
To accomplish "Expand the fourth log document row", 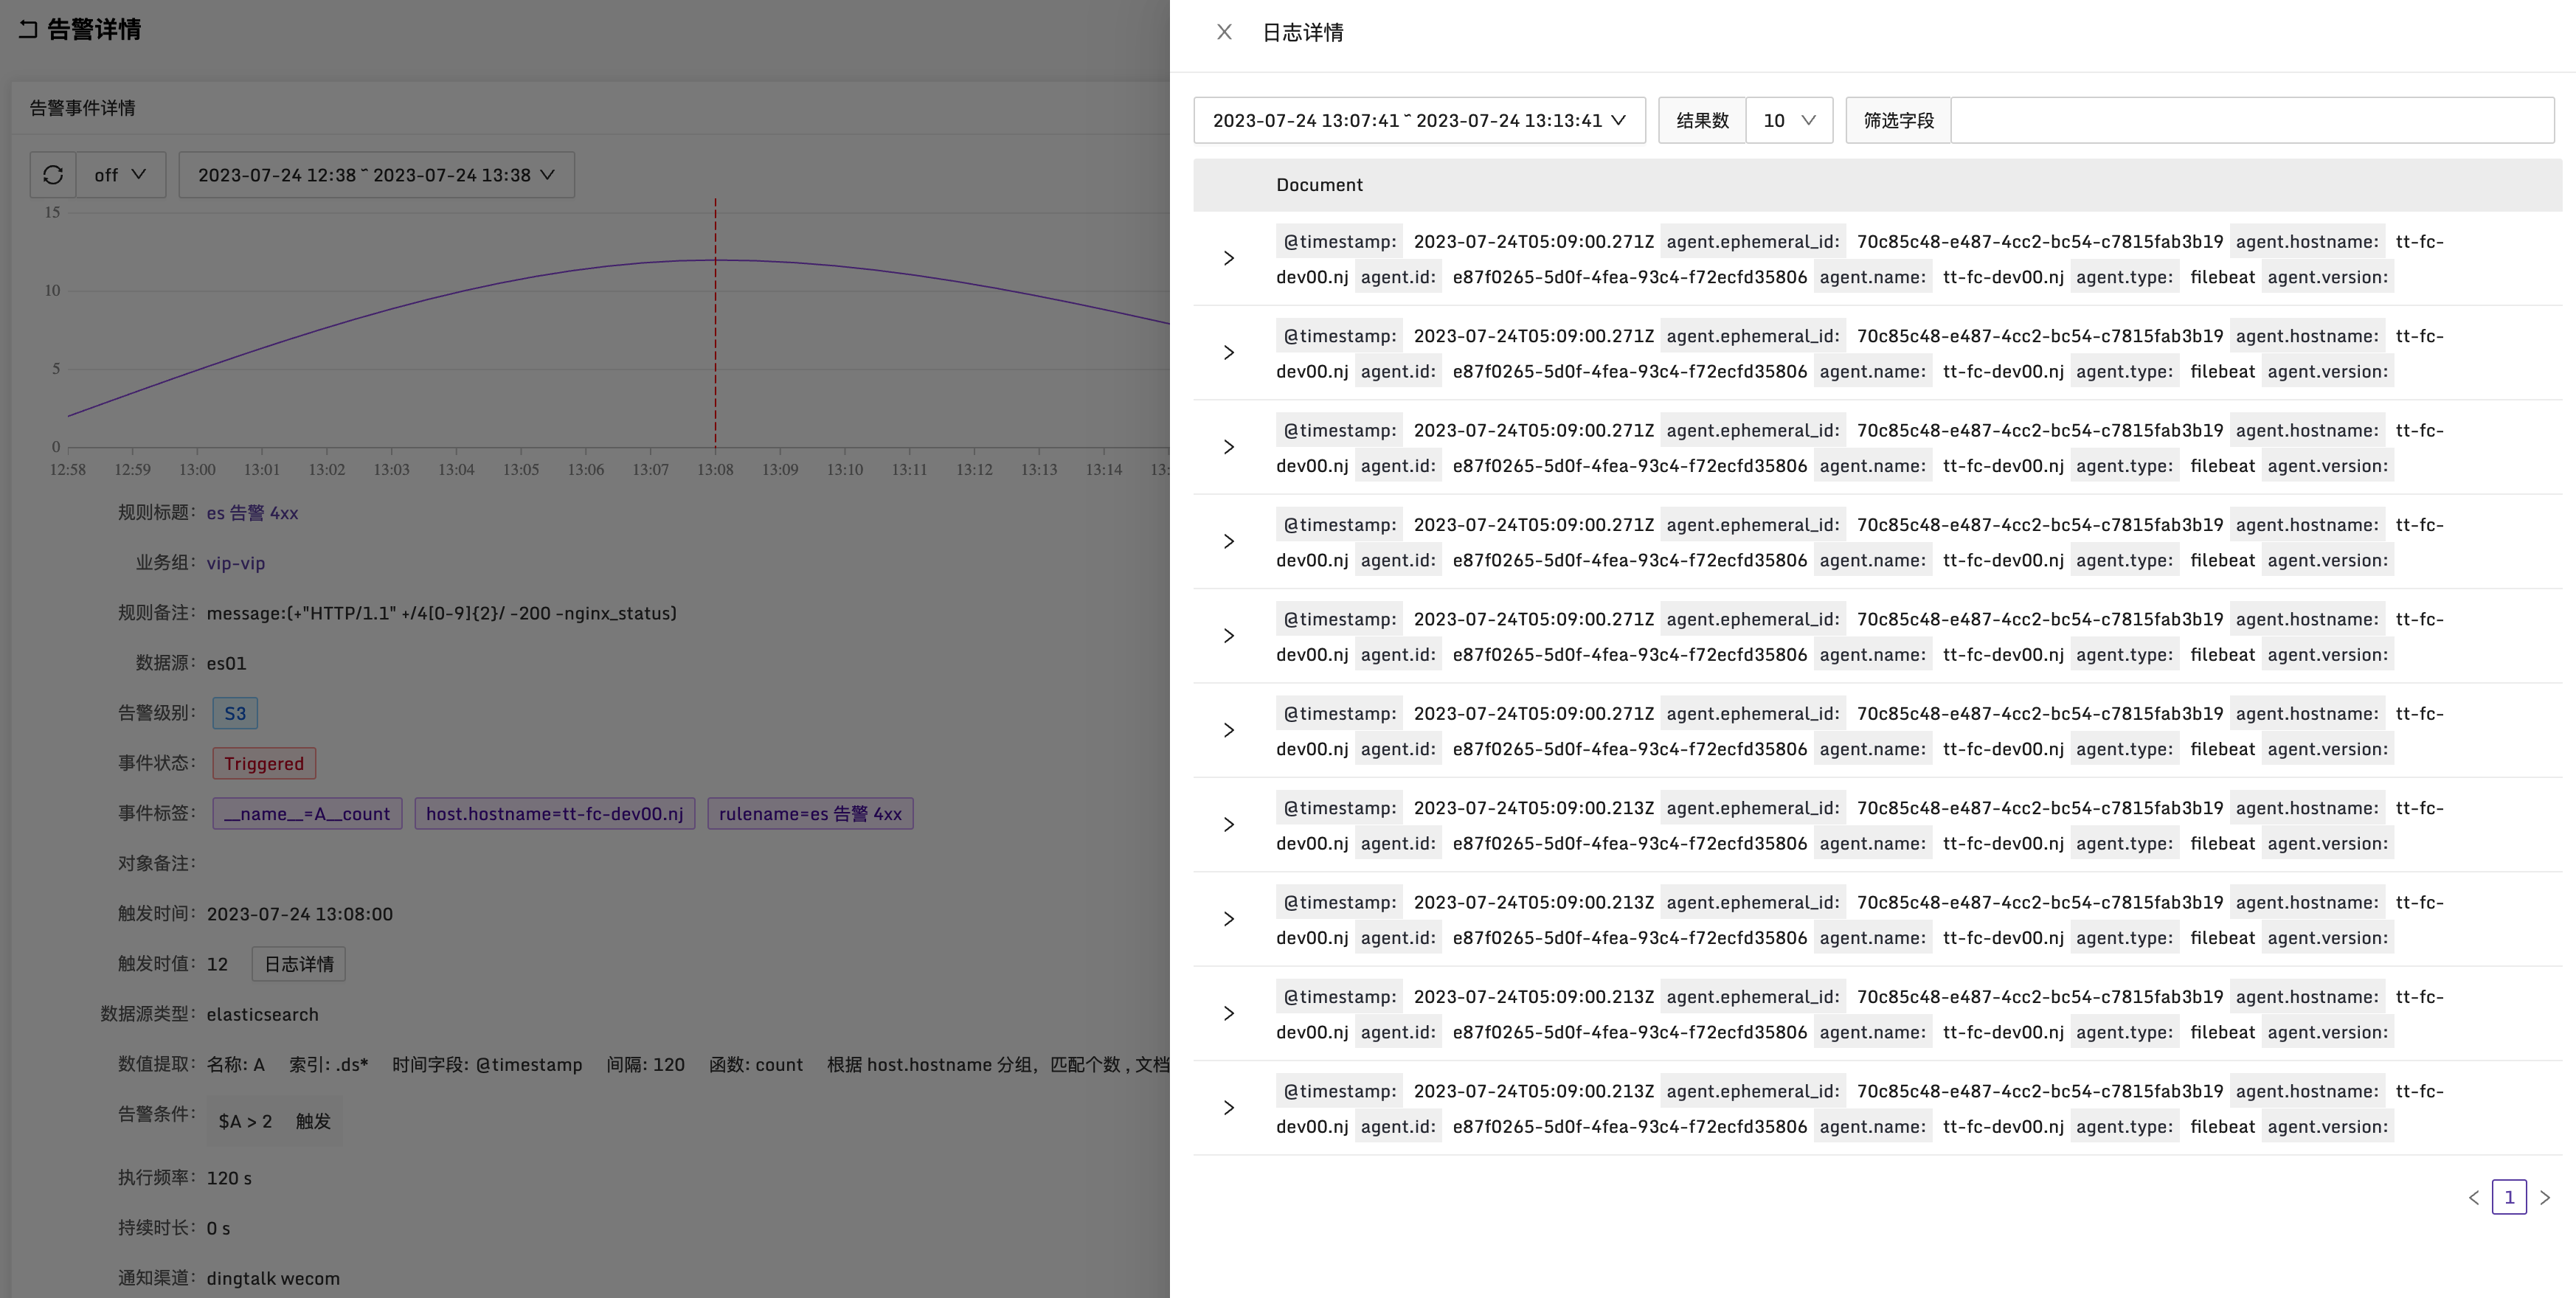I will coord(1229,542).
